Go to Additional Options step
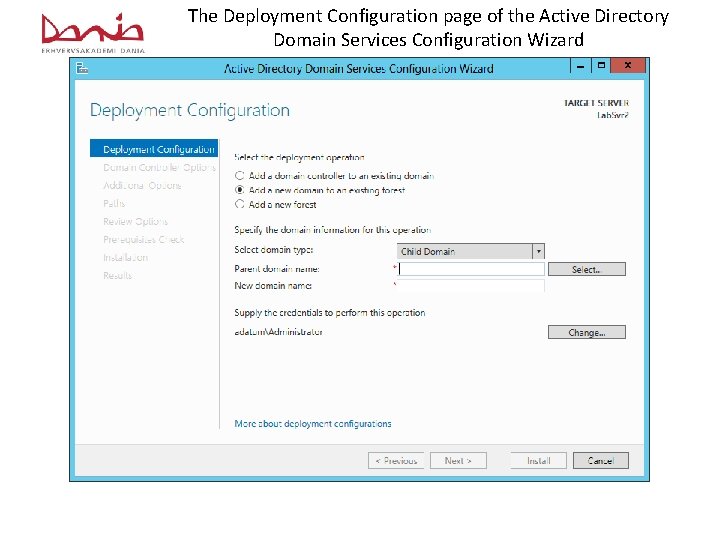This screenshot has height=540, width=720. point(142,186)
